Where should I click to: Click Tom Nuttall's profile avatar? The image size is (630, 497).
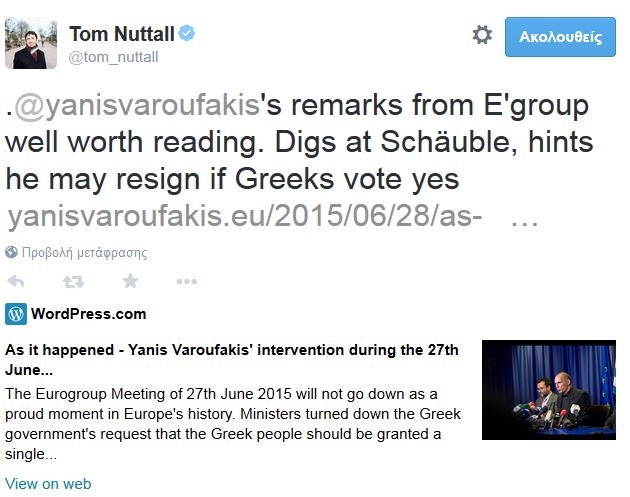coord(31,44)
